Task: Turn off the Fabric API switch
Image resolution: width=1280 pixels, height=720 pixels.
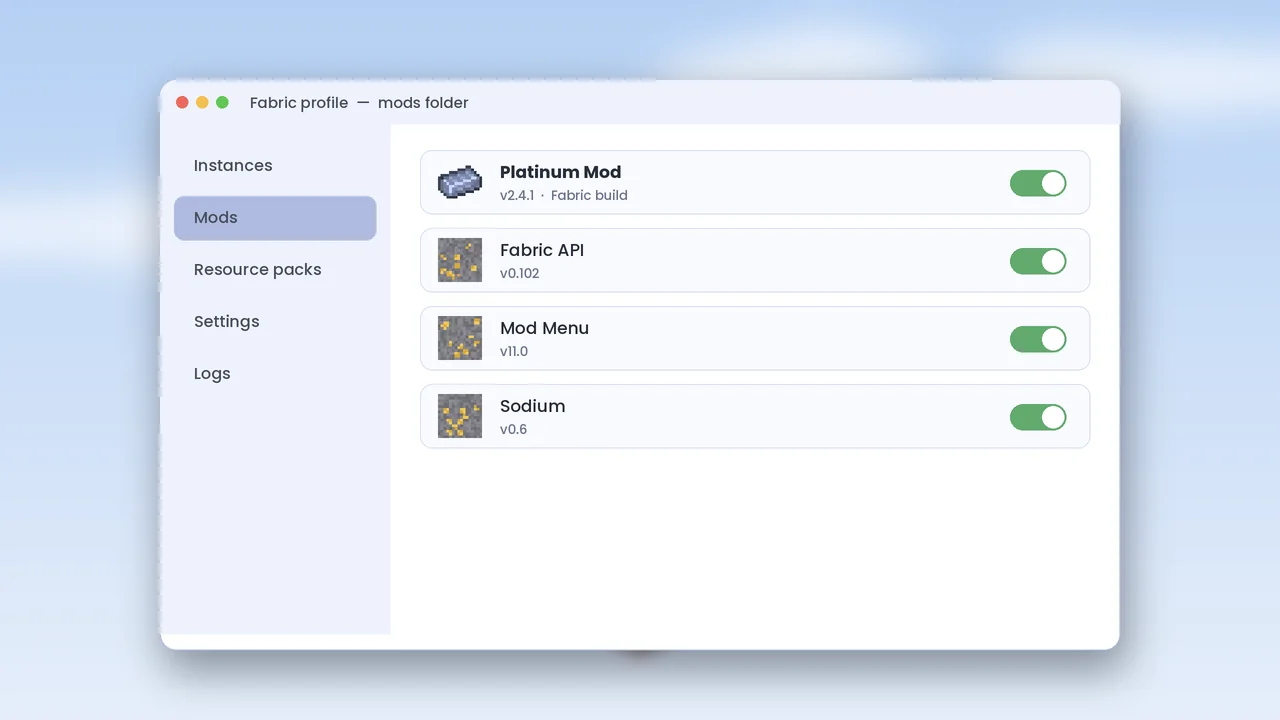Action: coord(1038,261)
